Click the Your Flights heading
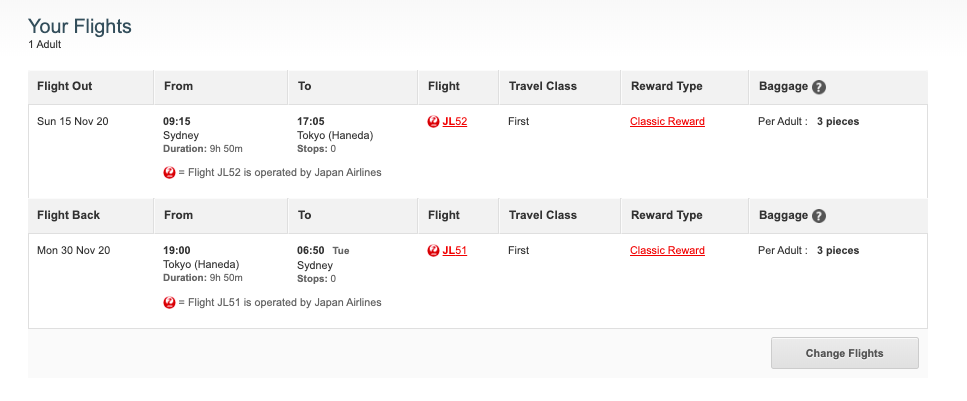 [80, 27]
